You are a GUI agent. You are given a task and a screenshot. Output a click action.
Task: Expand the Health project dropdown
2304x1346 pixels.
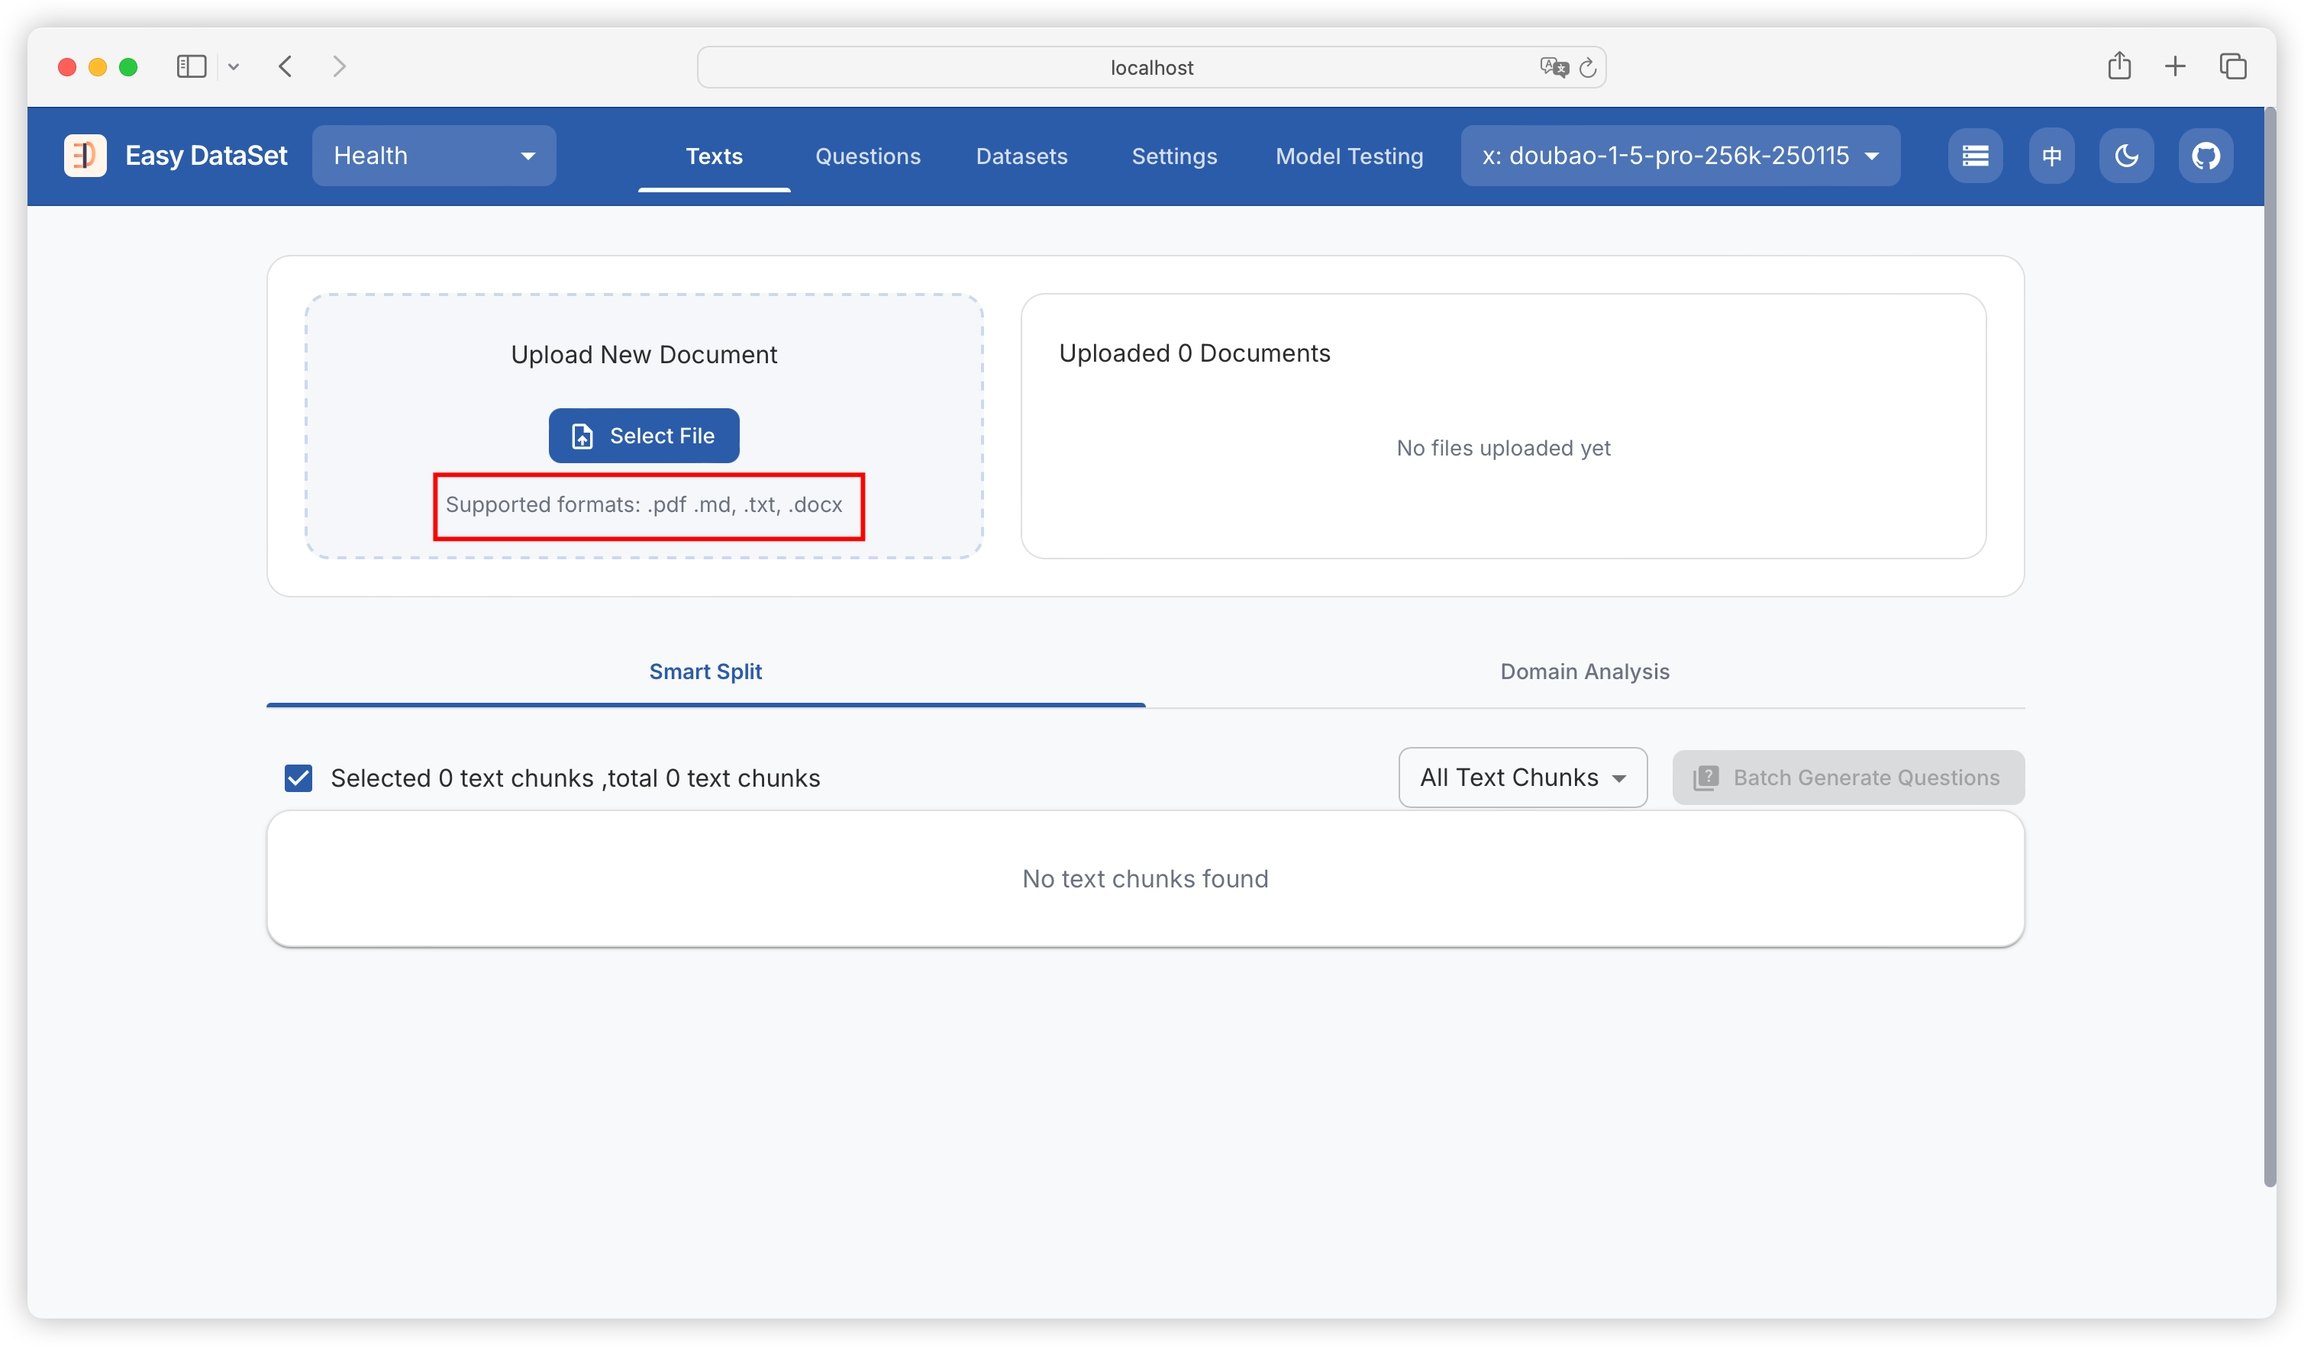tap(433, 155)
